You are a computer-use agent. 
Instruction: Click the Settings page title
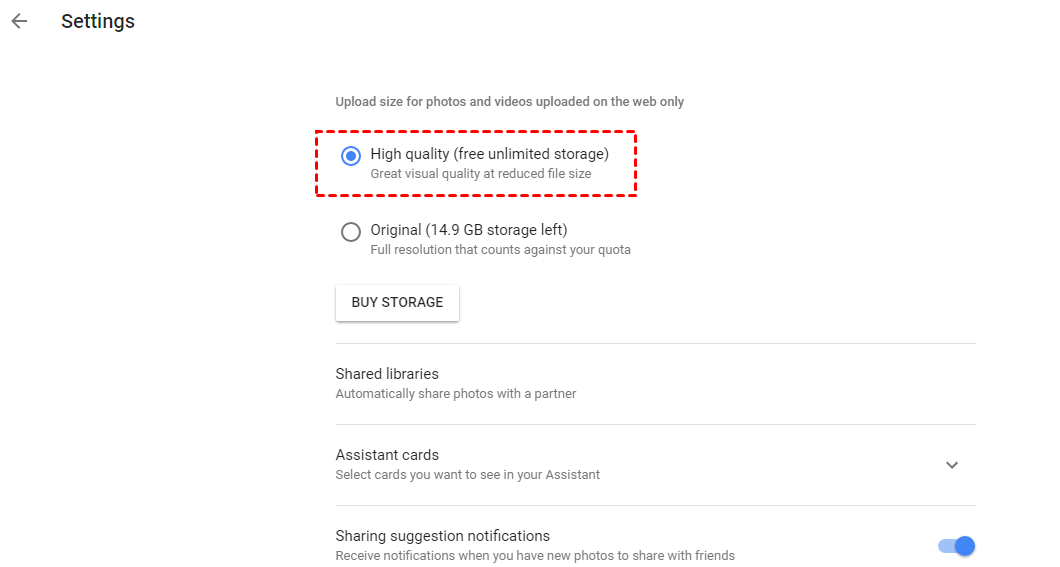pos(98,21)
